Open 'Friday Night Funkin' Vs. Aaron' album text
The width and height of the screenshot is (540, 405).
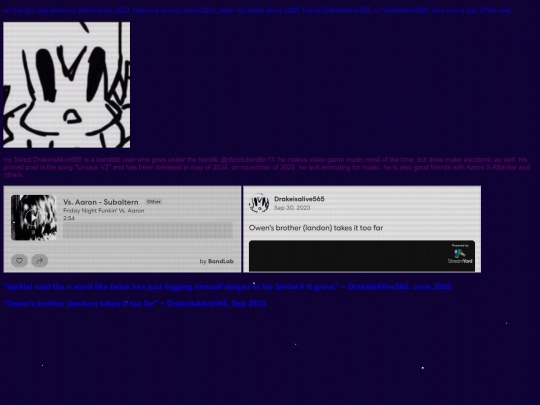(x=104, y=211)
